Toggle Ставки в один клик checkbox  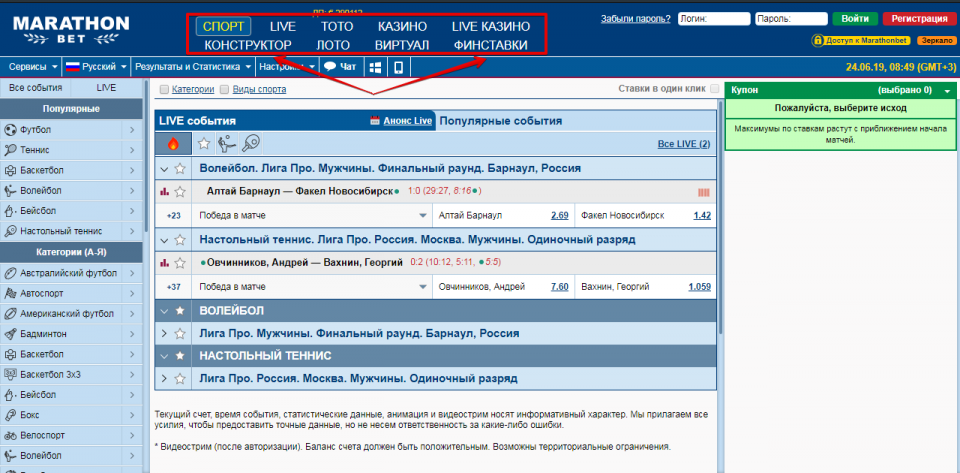point(714,89)
